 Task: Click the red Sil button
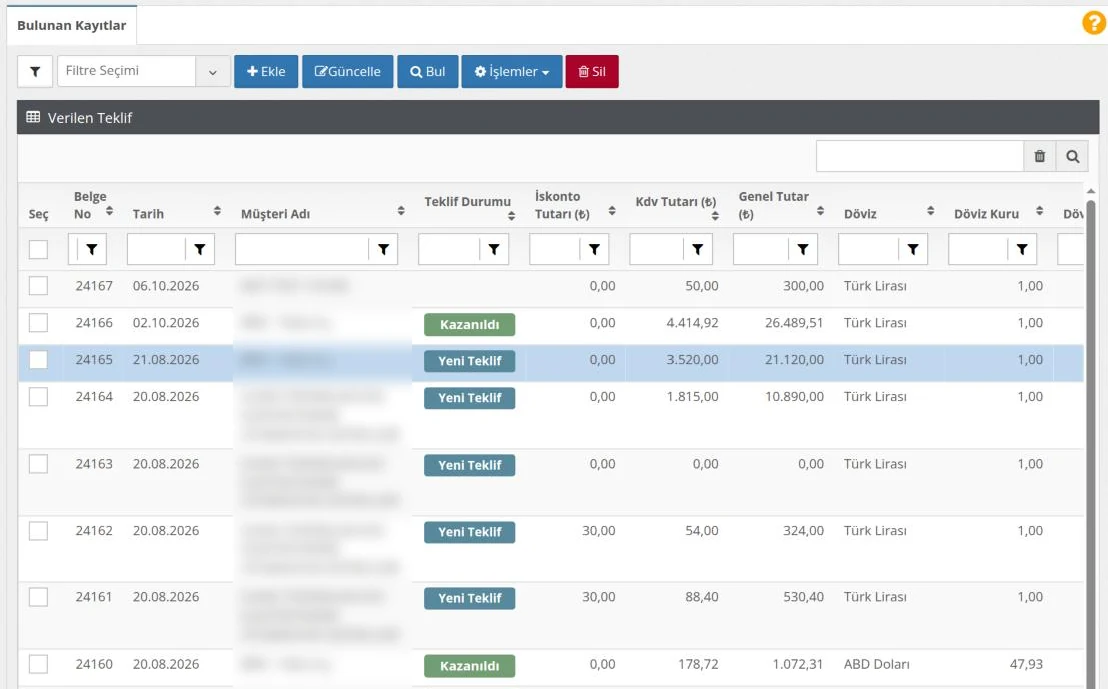591,71
